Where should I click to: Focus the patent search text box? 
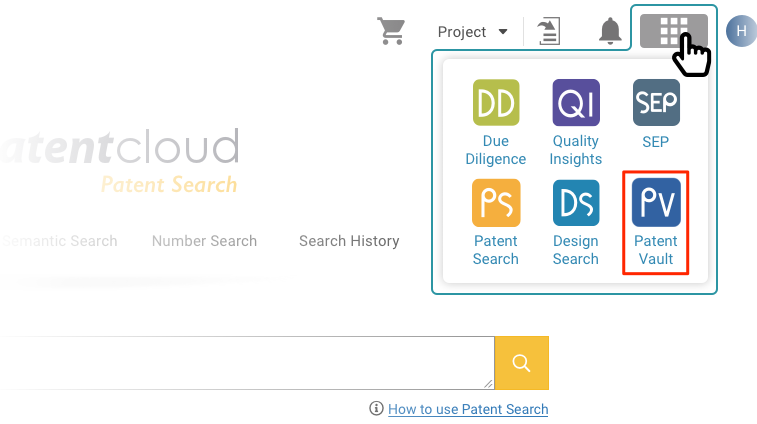point(247,363)
